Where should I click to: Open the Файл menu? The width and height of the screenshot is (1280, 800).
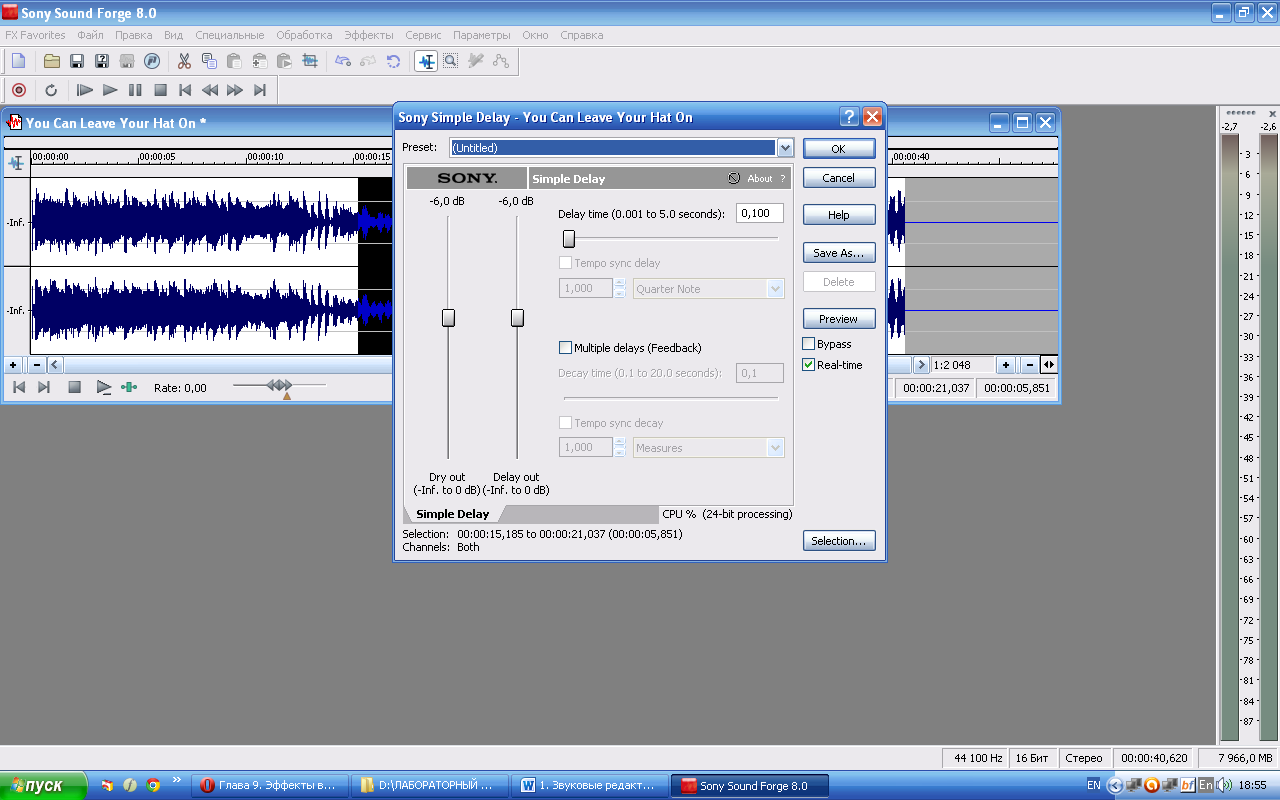[90, 35]
